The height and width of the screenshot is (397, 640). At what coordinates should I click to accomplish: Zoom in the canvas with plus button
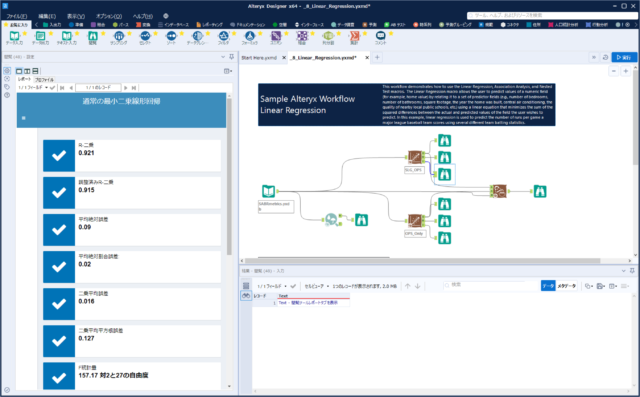coord(625,71)
